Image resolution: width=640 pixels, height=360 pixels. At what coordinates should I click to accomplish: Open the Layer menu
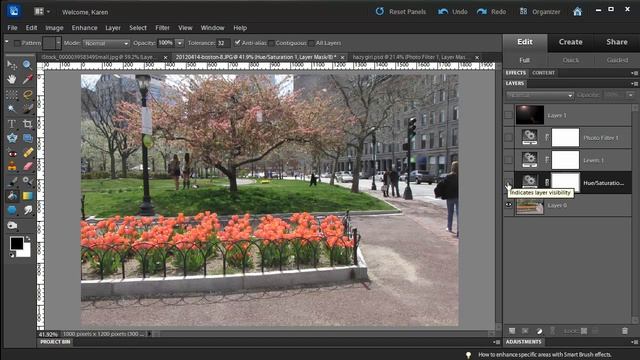click(x=113, y=28)
